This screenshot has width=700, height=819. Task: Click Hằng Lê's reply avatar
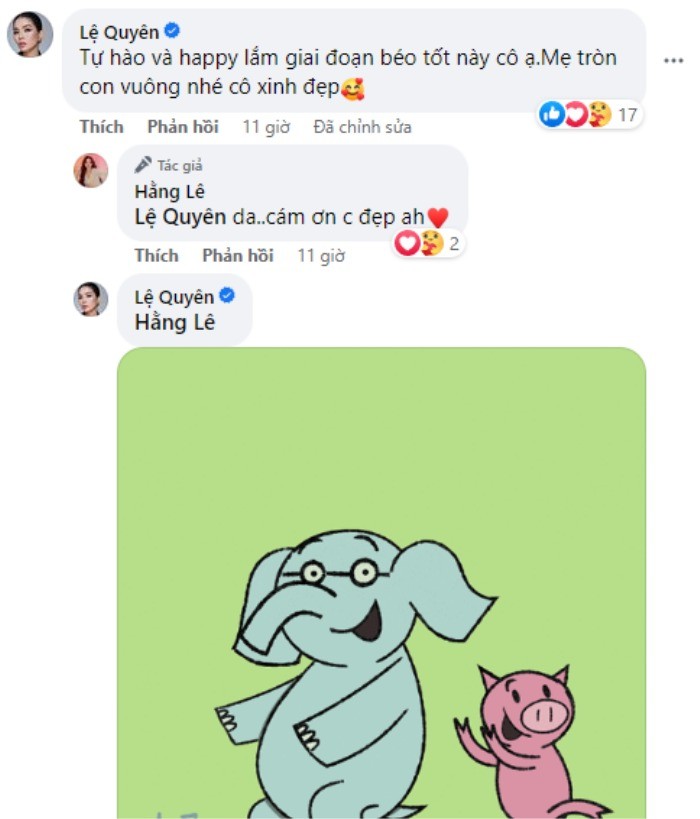click(x=91, y=171)
